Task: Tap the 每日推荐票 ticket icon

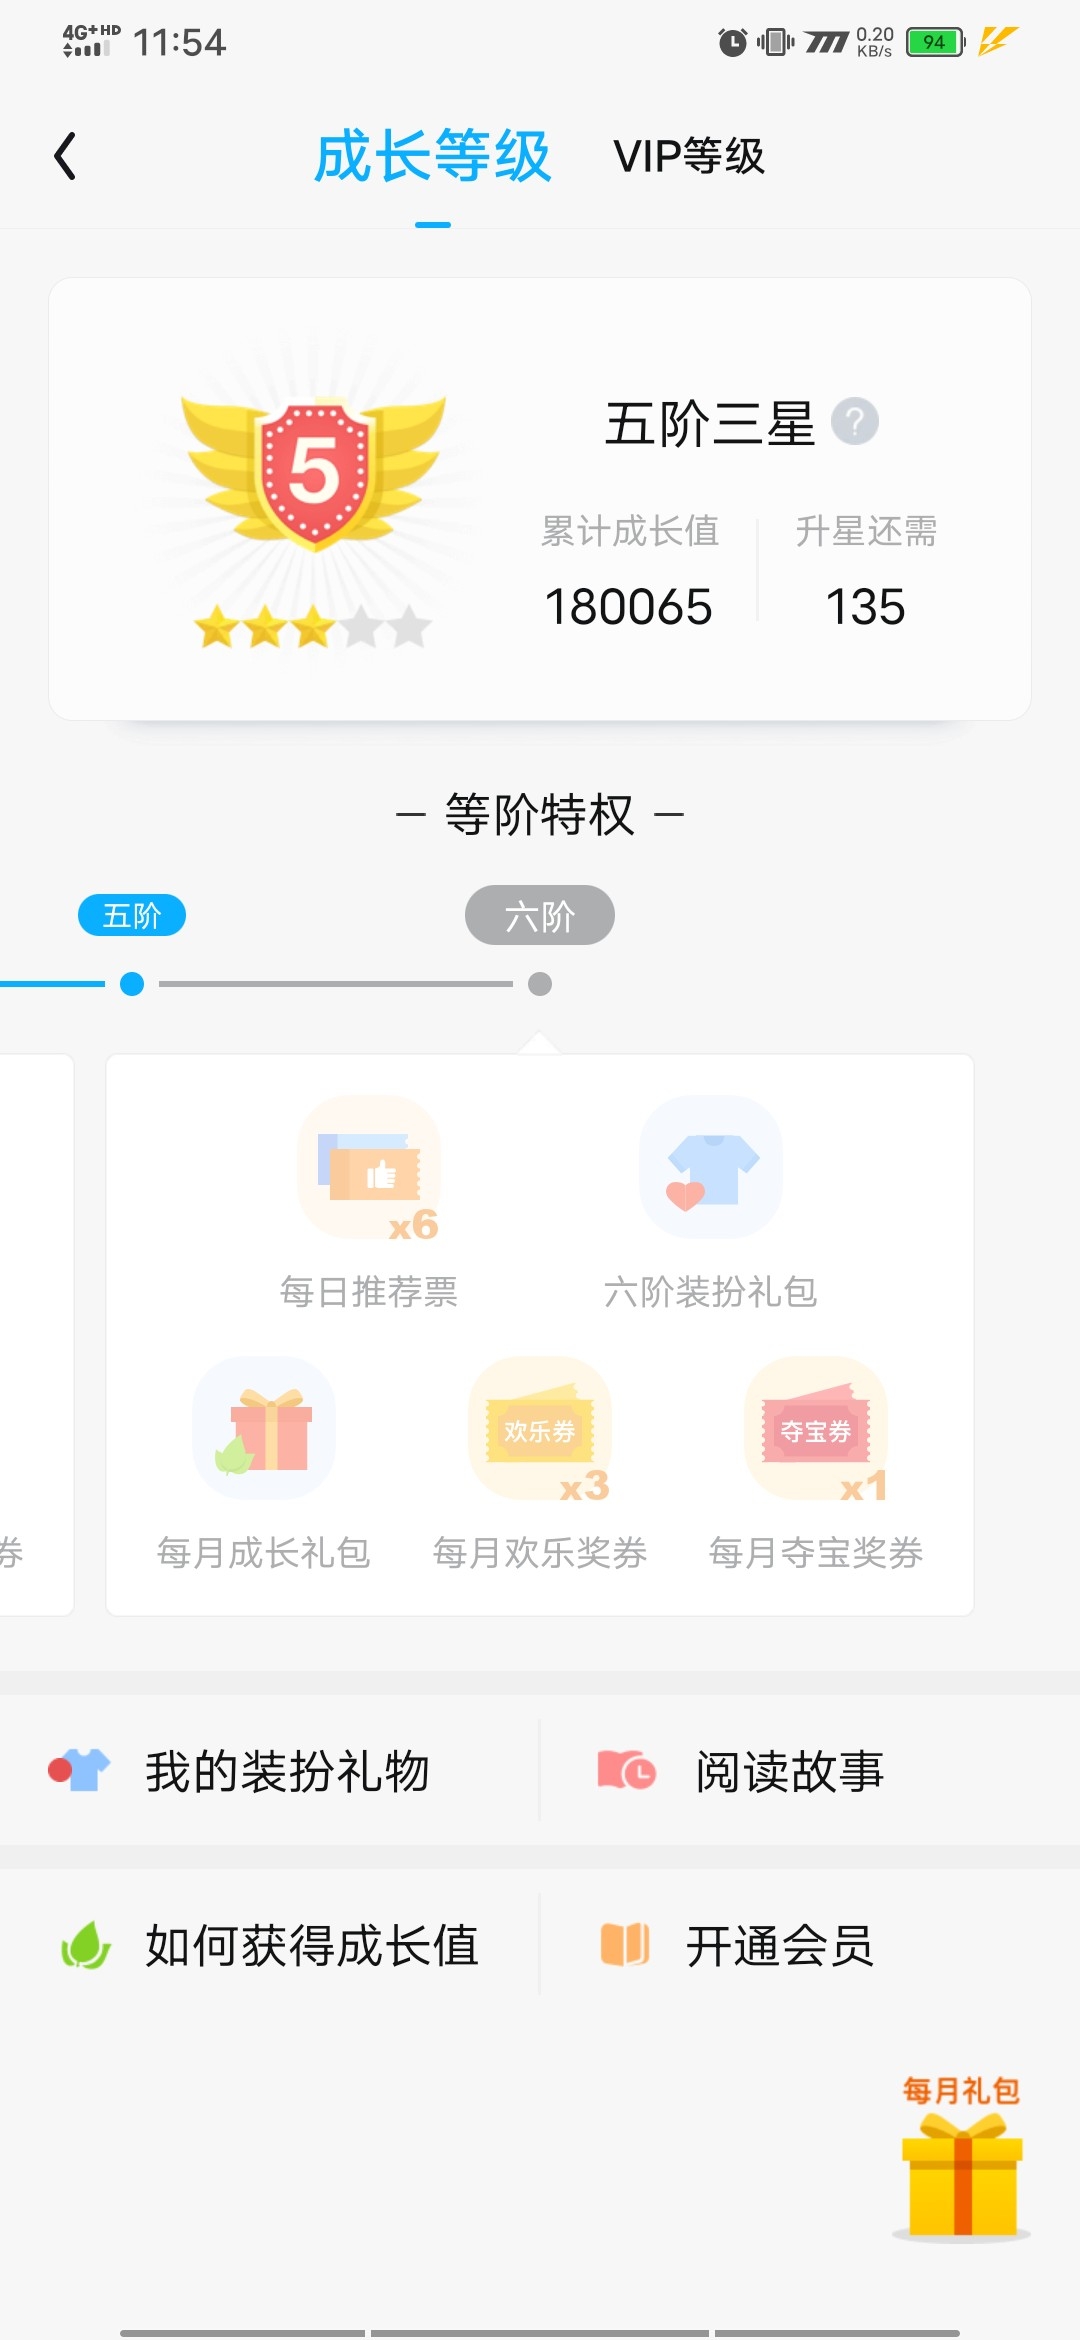Action: point(369,1167)
